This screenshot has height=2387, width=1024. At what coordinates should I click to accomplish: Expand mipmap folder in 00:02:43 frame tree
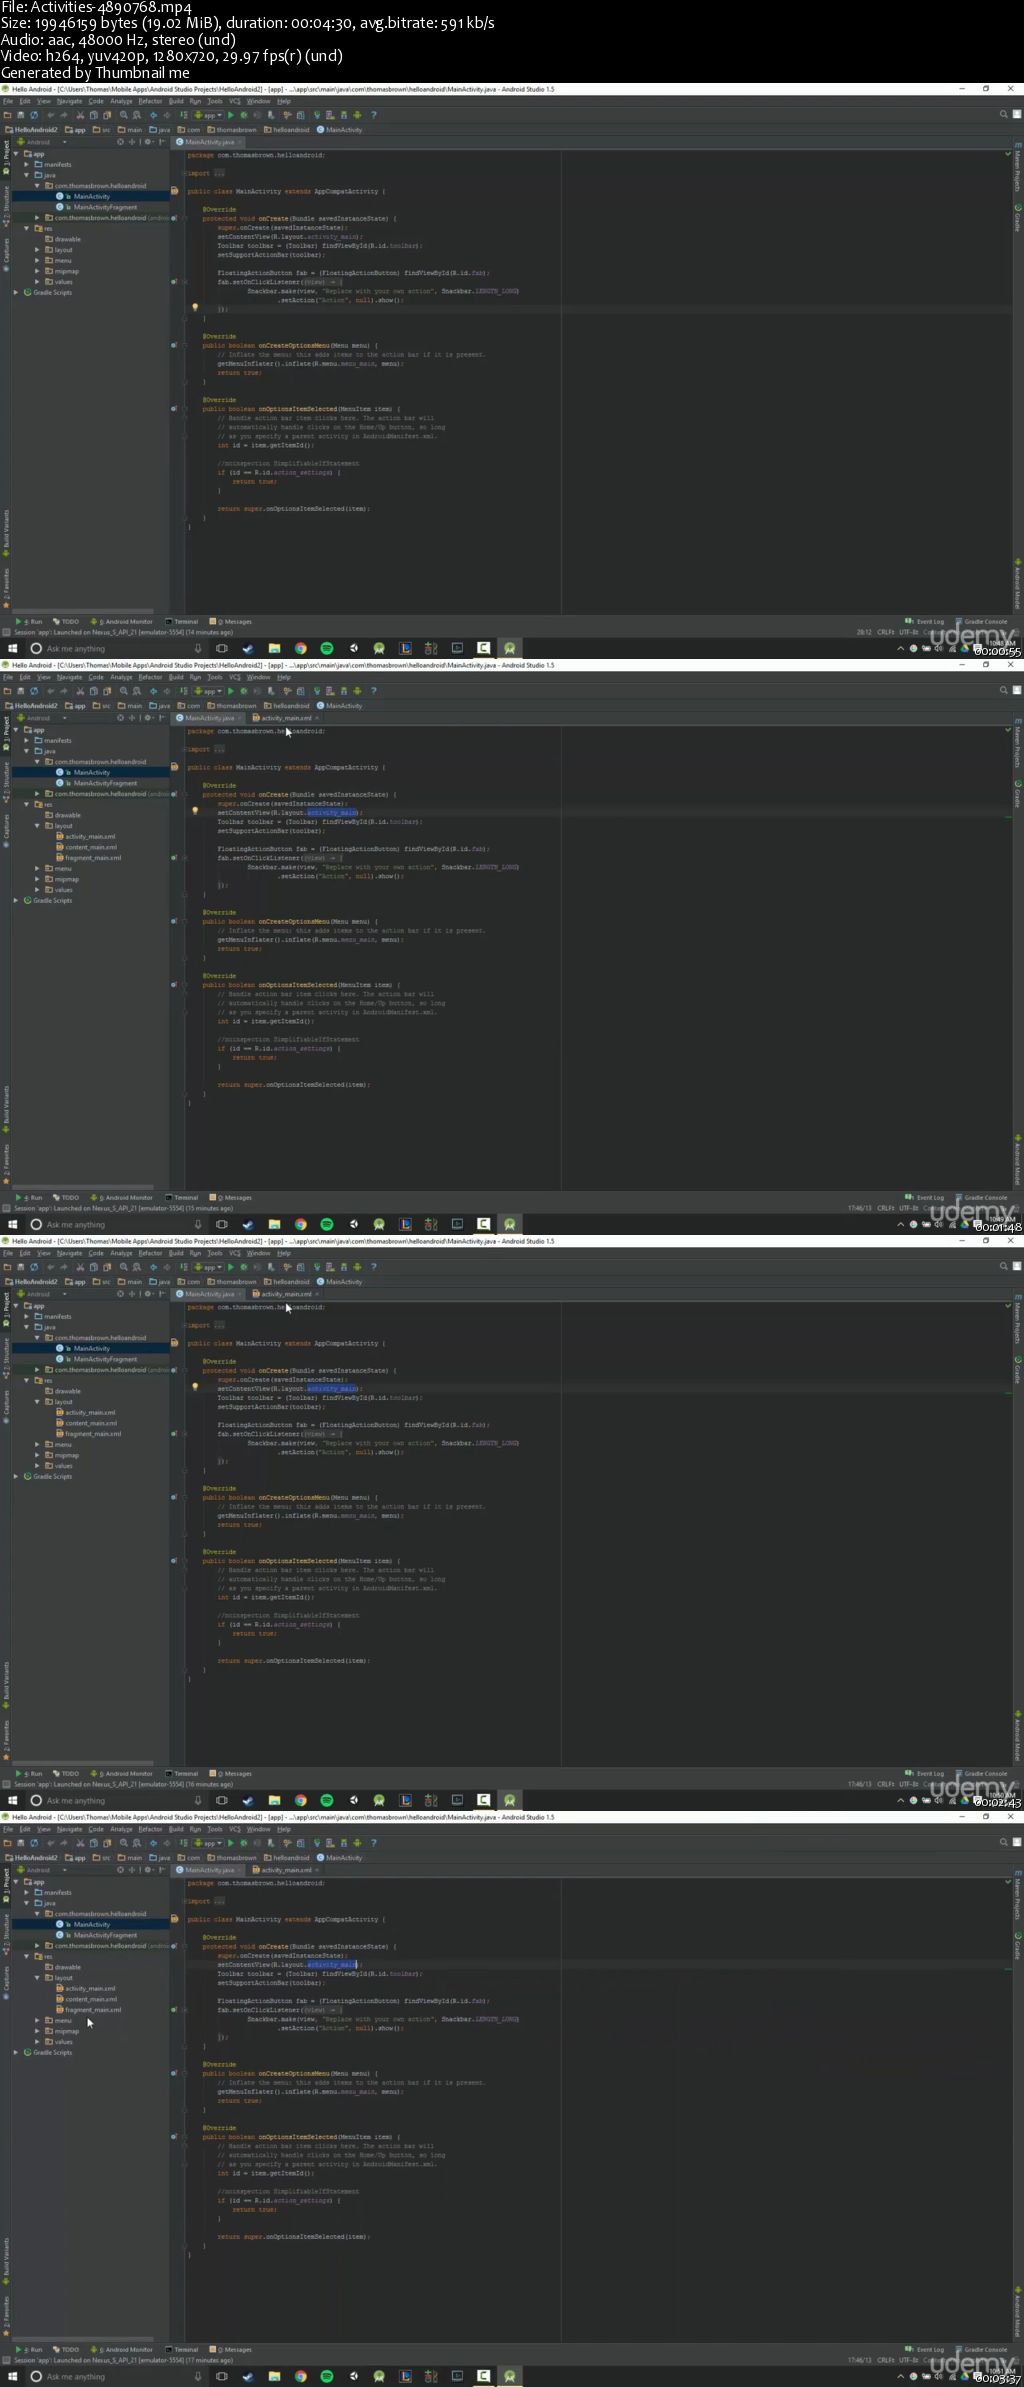click(38, 1455)
